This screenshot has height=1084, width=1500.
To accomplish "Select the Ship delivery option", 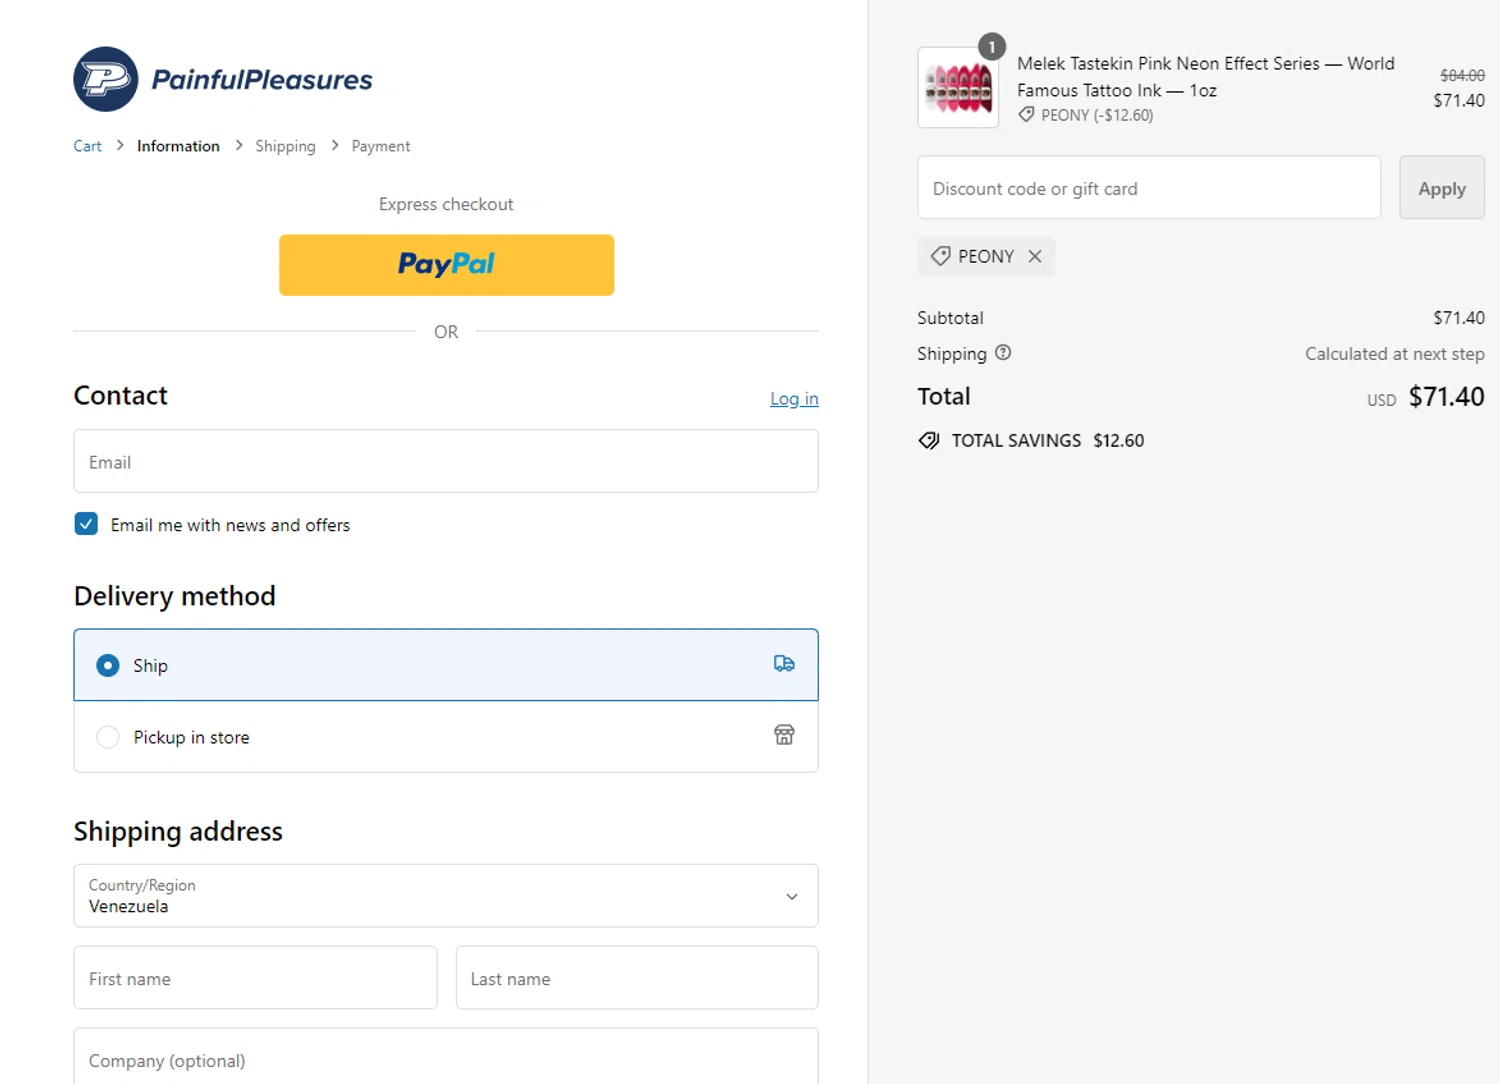I will (446, 665).
